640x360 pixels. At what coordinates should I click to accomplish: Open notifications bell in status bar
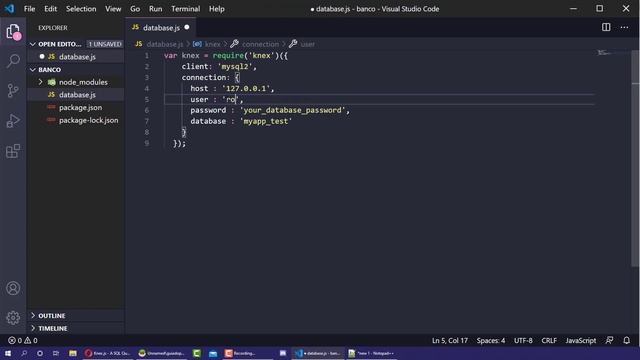tap(627, 340)
